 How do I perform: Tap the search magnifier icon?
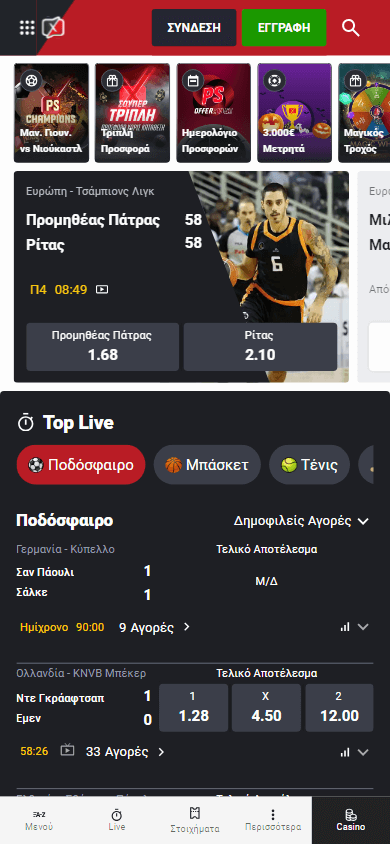coord(351,27)
